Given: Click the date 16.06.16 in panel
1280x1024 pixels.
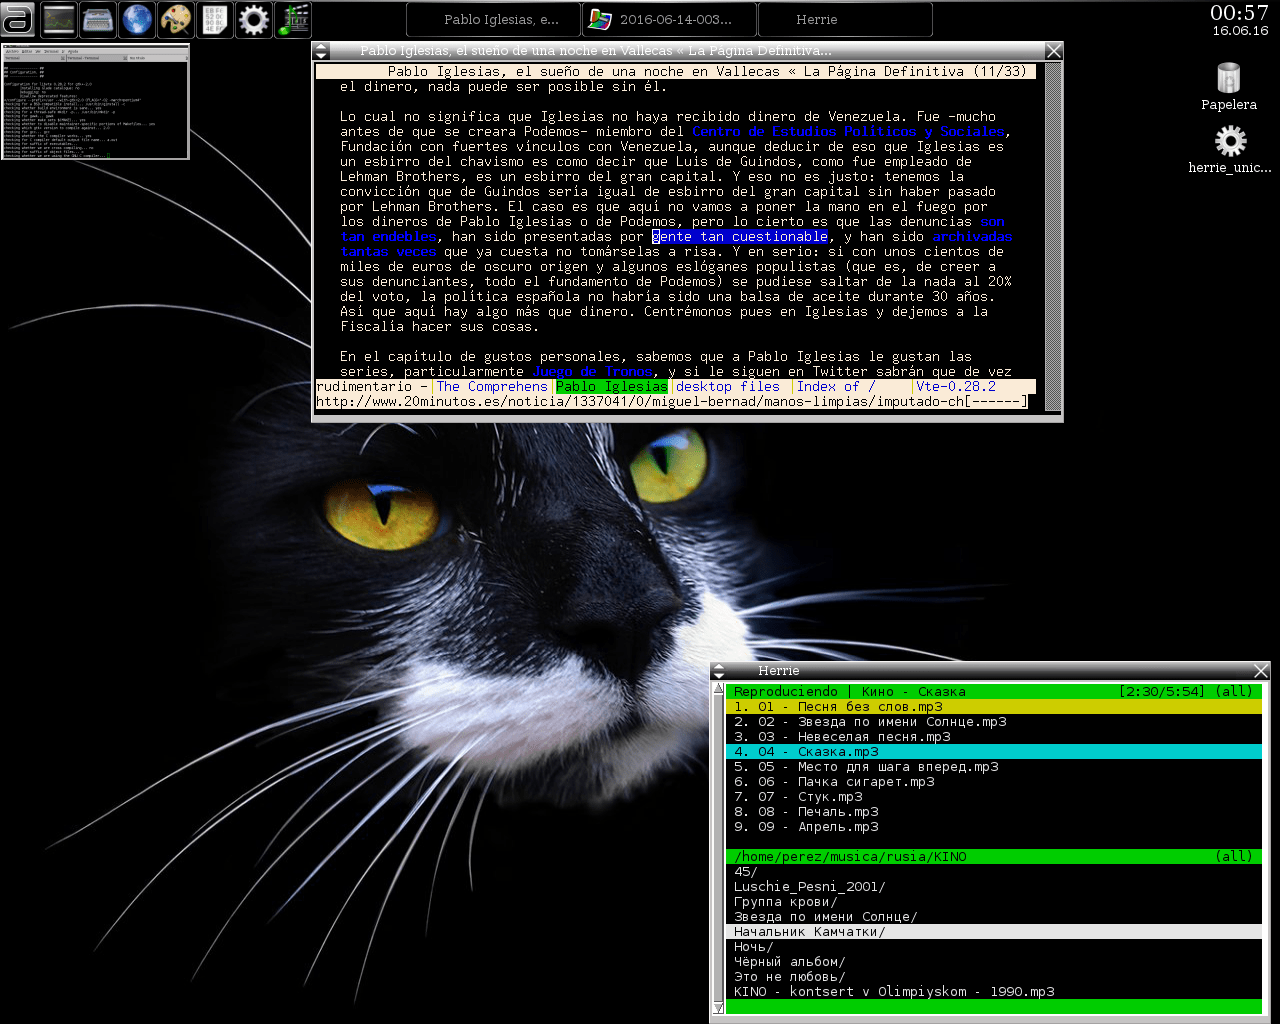Looking at the screenshot, I should pos(1240,31).
